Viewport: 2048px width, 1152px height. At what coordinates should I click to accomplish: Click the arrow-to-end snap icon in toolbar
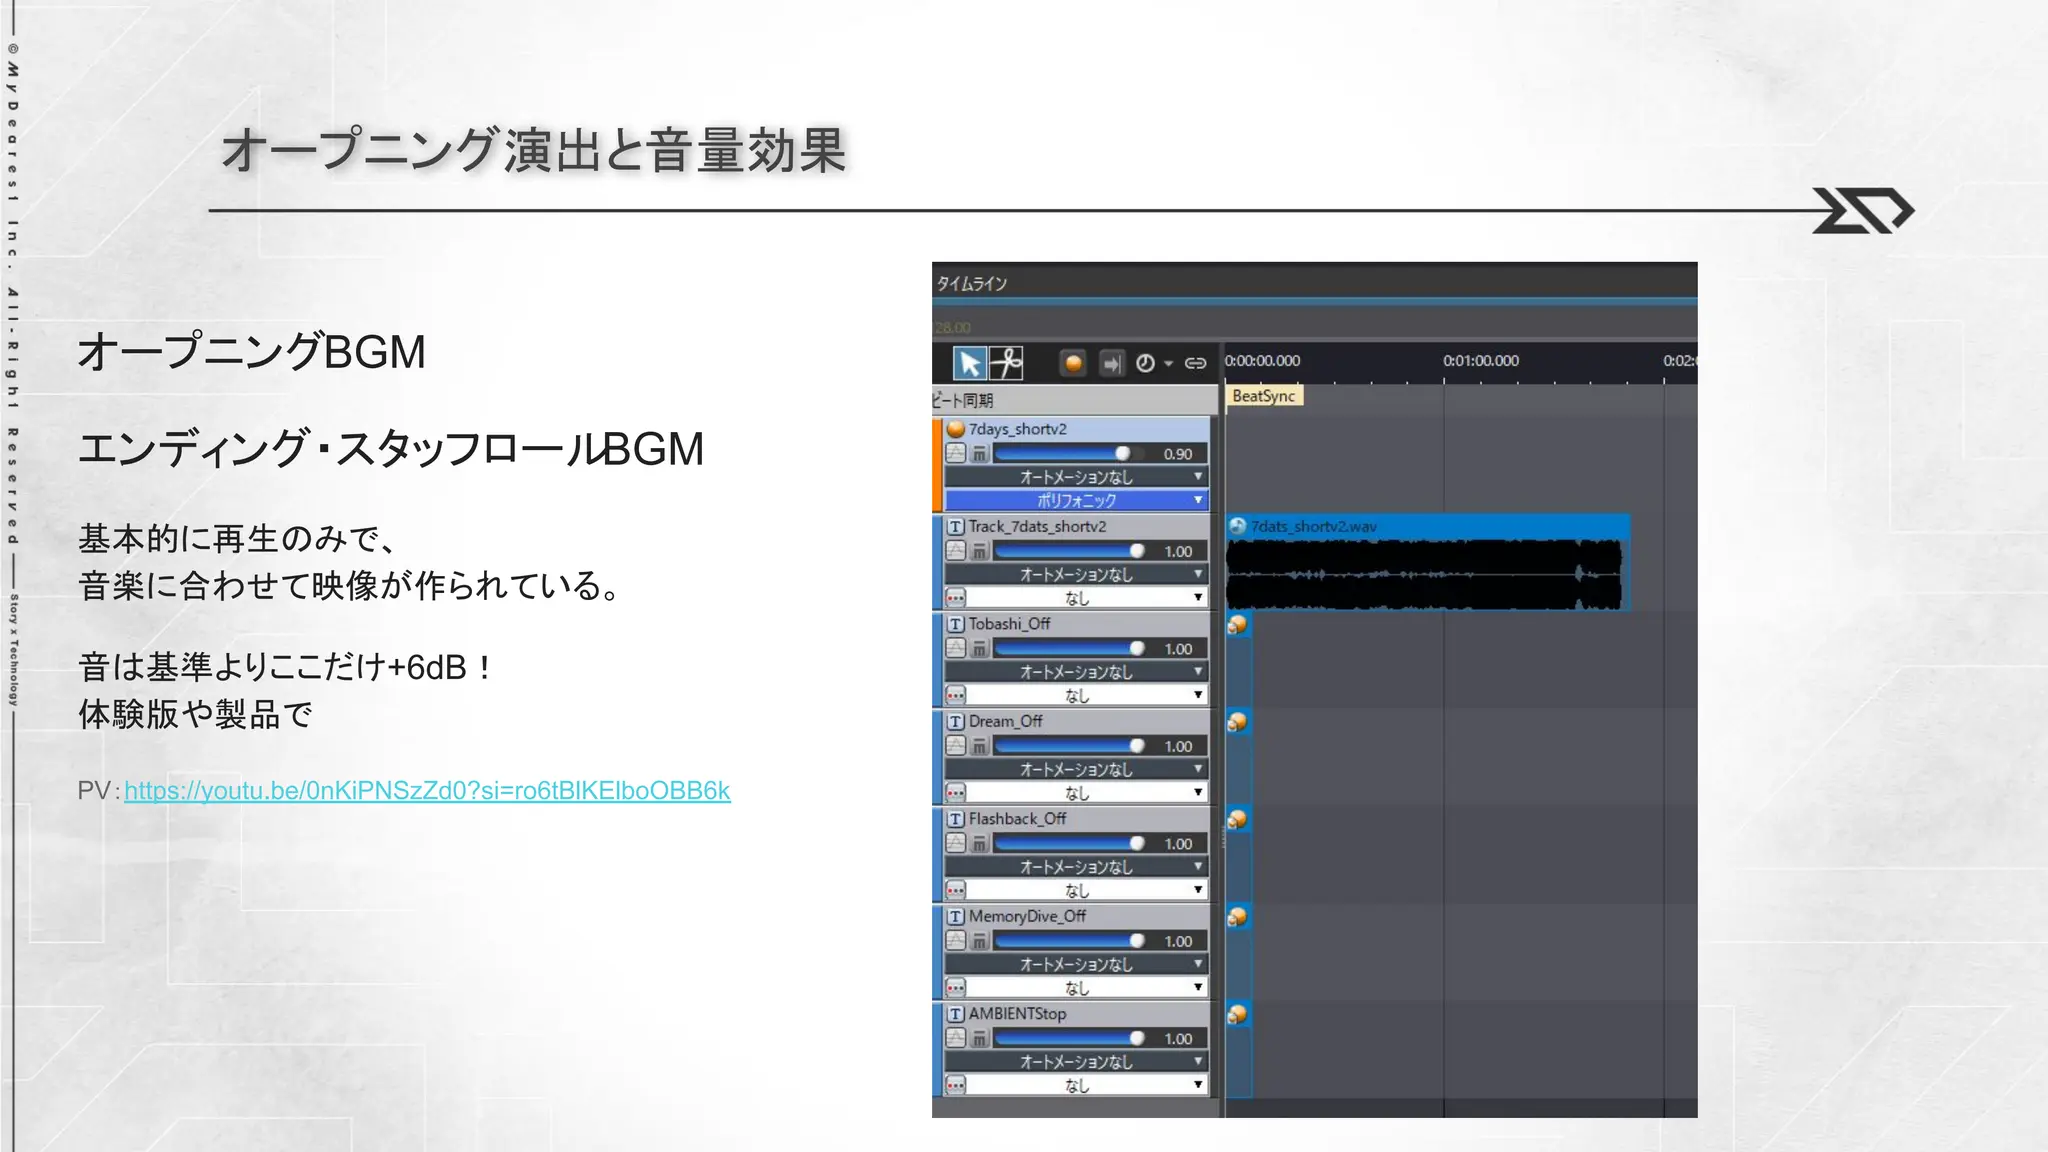tap(1111, 363)
